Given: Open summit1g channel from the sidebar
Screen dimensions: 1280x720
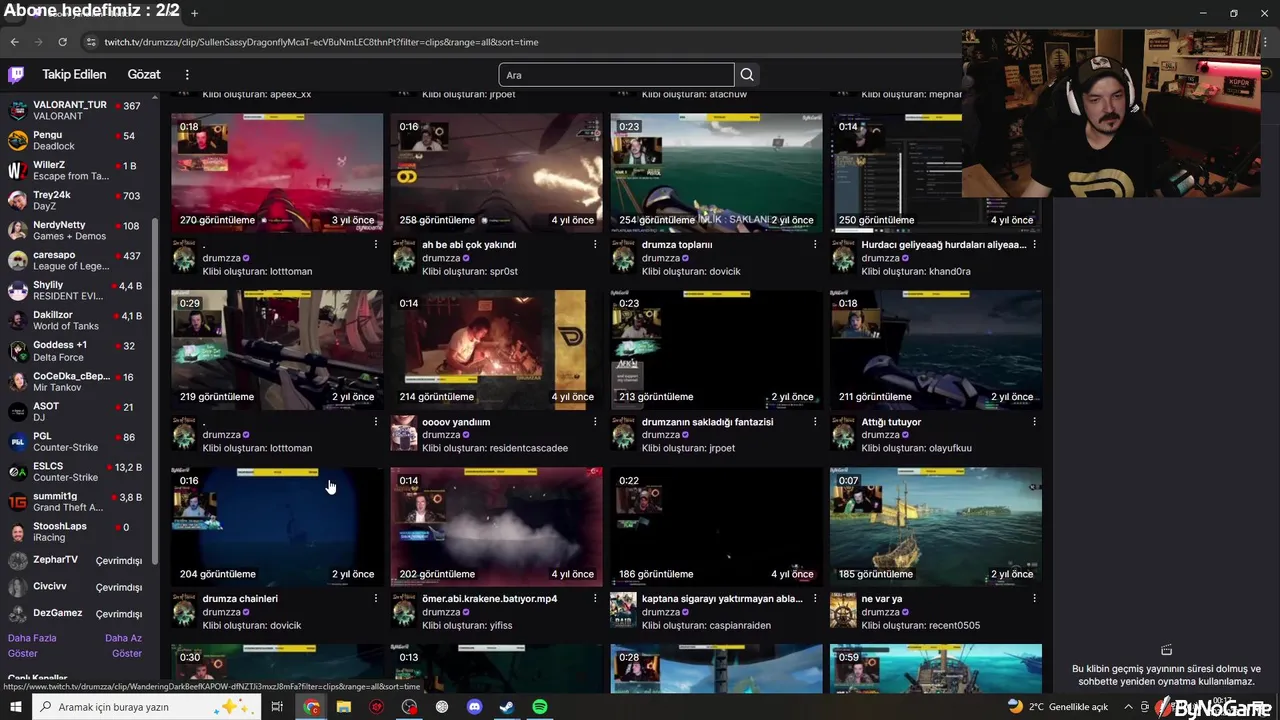Looking at the screenshot, I should (x=76, y=501).
